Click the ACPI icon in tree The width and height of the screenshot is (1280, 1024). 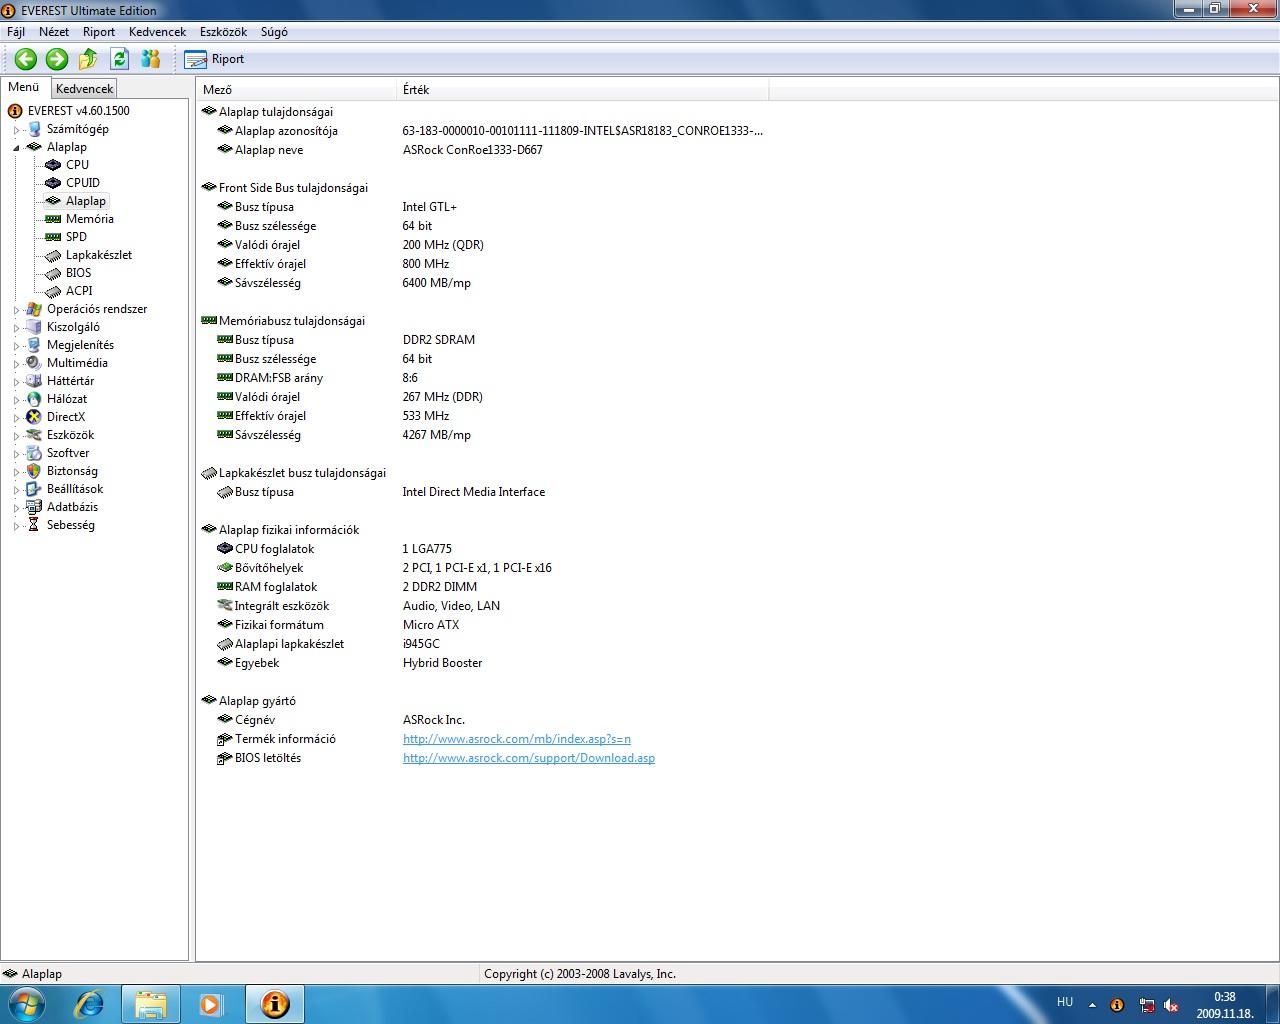click(53, 291)
